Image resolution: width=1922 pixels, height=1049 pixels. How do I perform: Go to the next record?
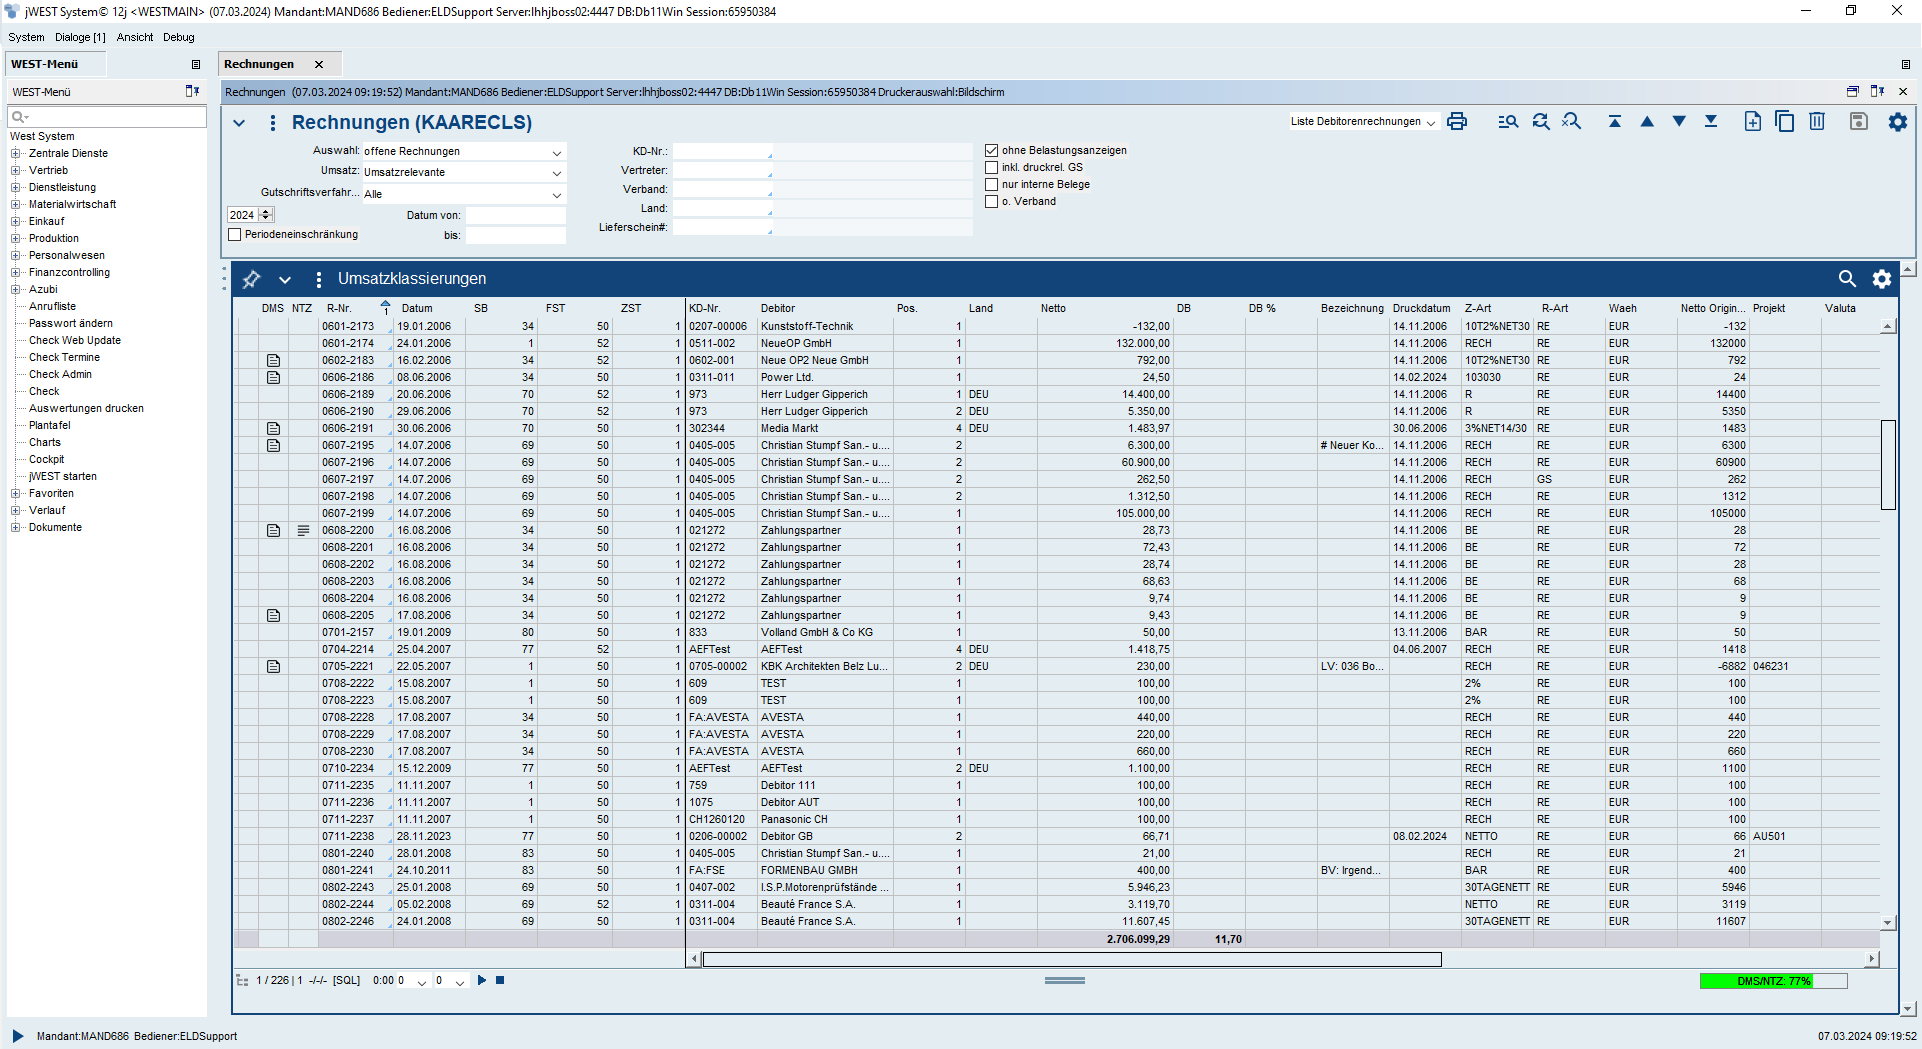coord(1679,121)
